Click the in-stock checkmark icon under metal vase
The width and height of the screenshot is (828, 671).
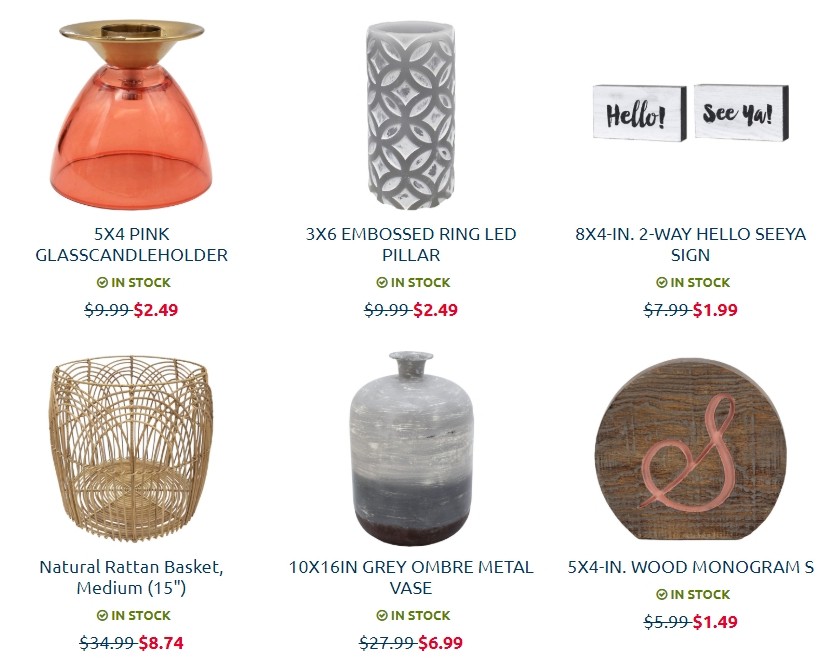382,616
